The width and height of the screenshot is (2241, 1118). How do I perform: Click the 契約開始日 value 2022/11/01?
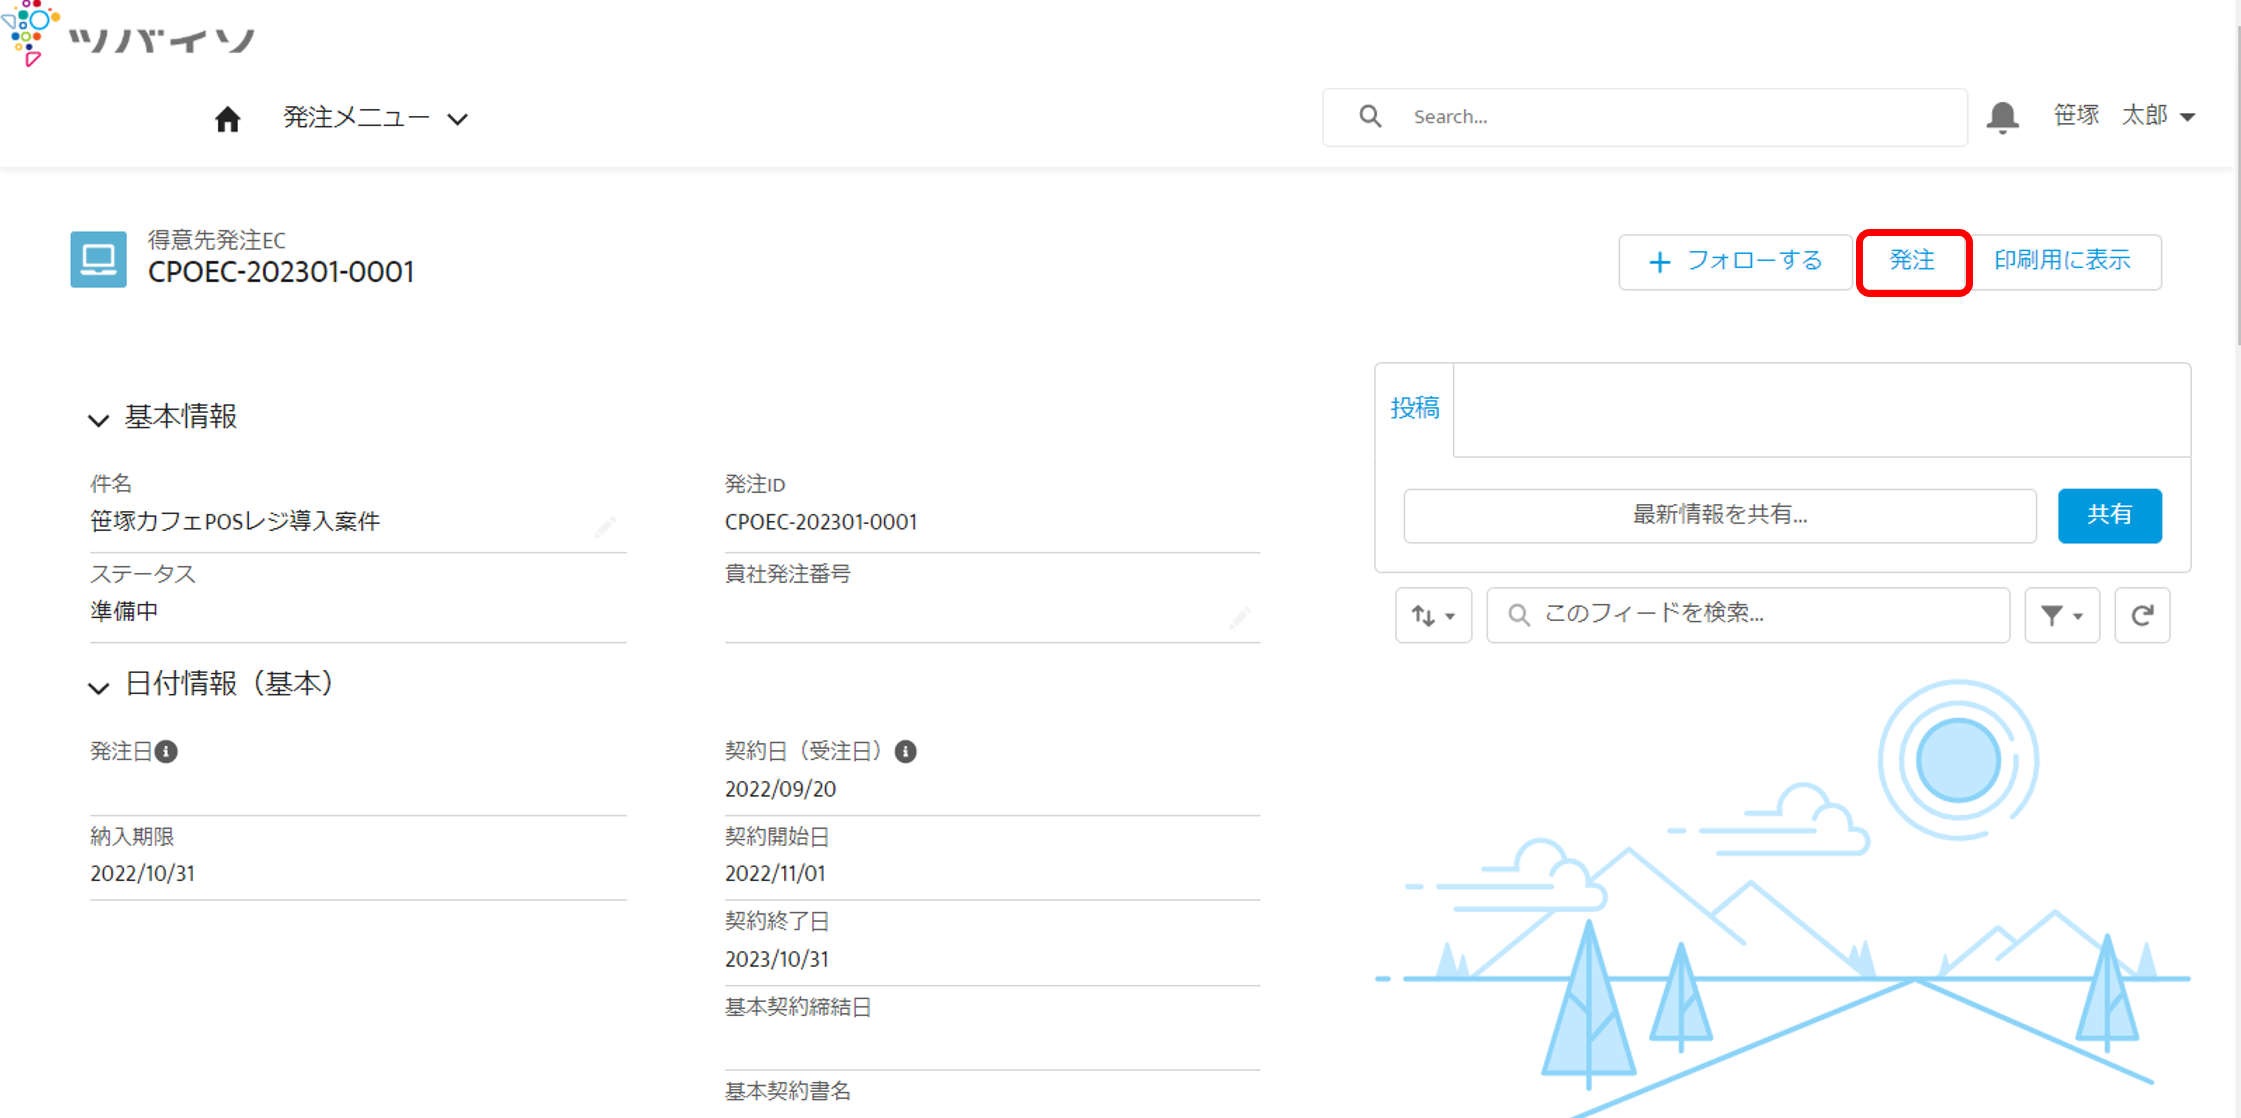[x=775, y=873]
